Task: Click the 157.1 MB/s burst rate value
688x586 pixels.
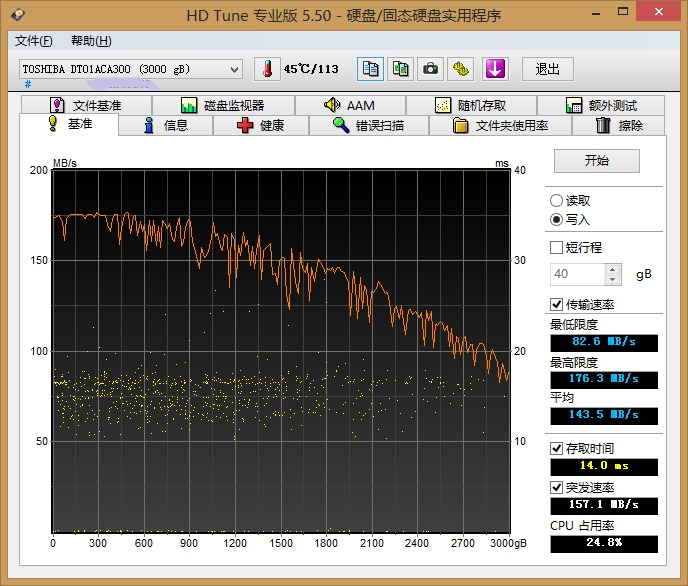Action: coord(604,505)
